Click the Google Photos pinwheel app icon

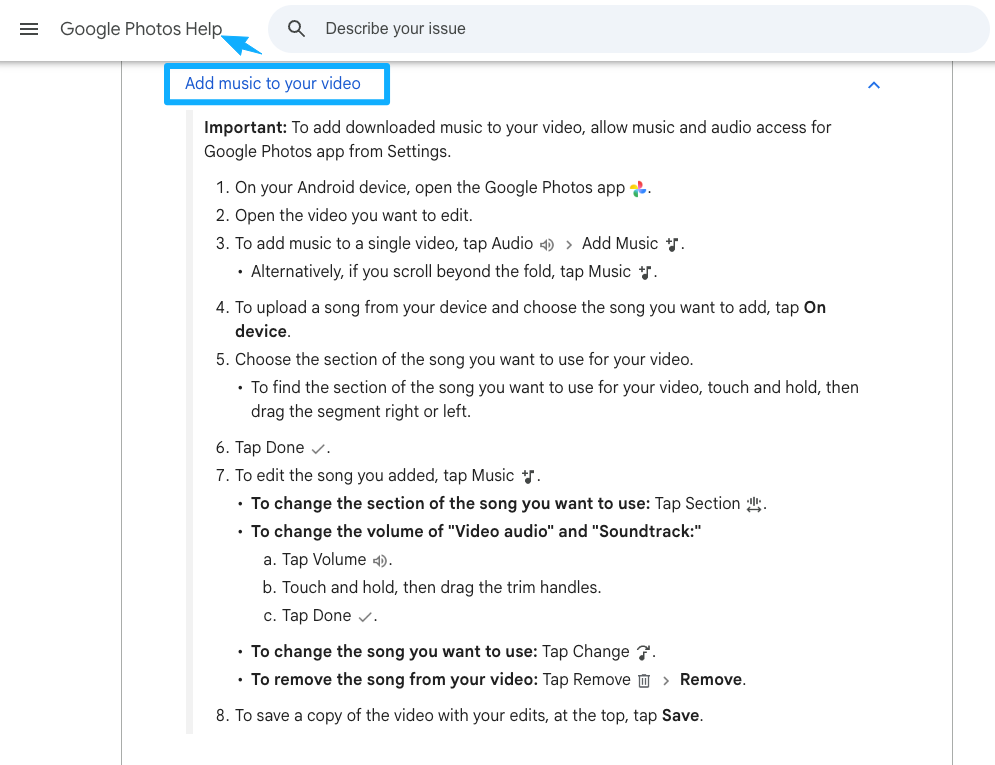coord(638,188)
